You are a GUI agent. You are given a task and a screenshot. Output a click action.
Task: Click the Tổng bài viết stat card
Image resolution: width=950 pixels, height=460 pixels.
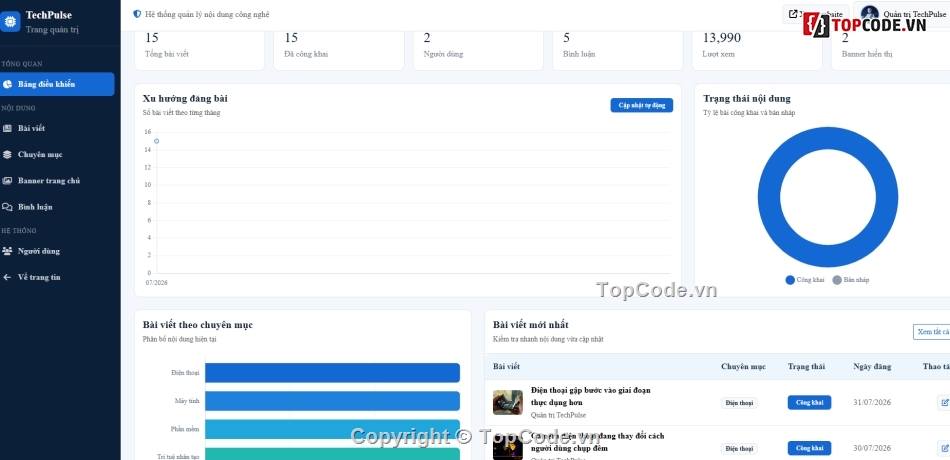tap(199, 50)
